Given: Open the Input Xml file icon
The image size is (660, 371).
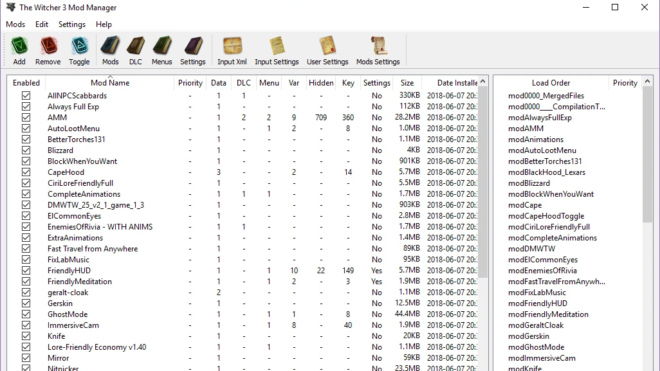Looking at the screenshot, I should pos(232,51).
